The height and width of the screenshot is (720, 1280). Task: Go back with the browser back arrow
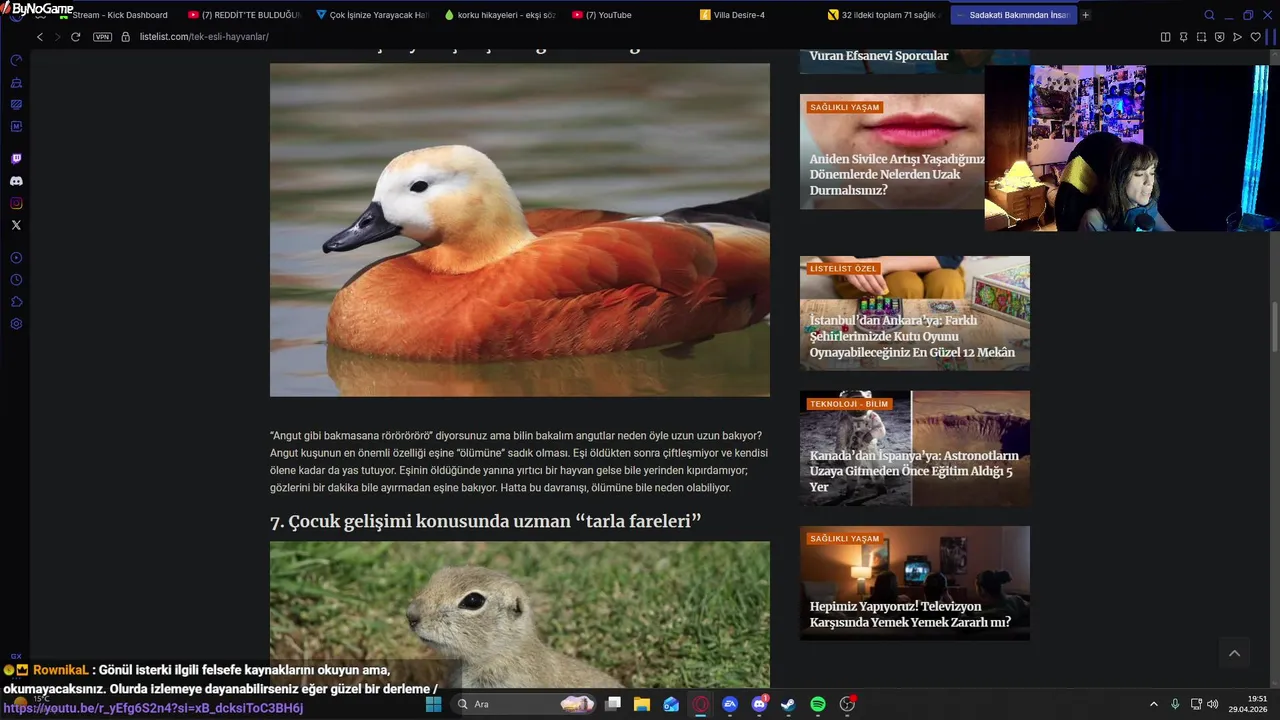pos(40,37)
